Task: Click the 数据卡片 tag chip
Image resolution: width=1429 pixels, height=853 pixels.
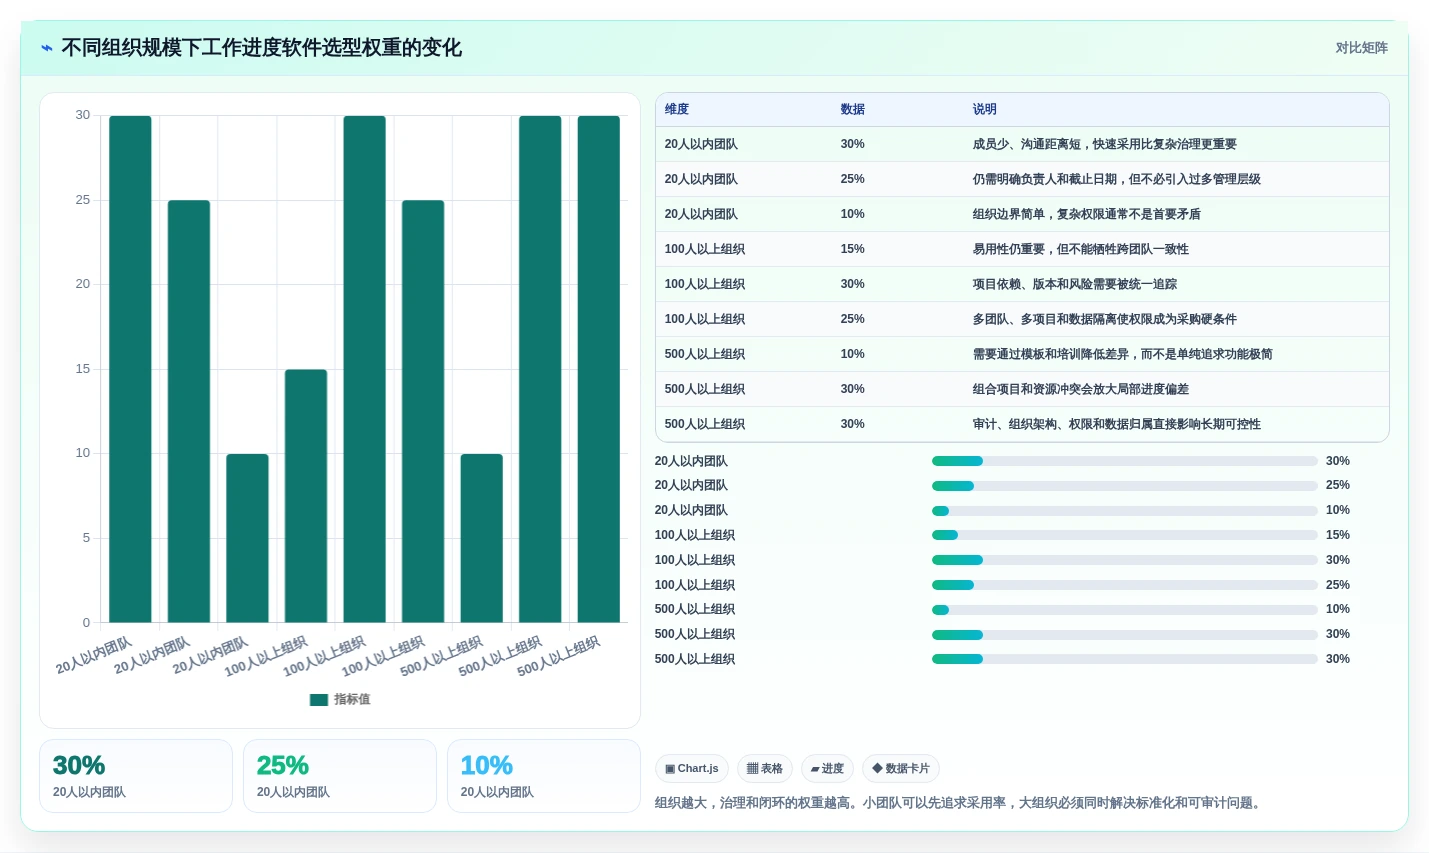Action: 901,768
